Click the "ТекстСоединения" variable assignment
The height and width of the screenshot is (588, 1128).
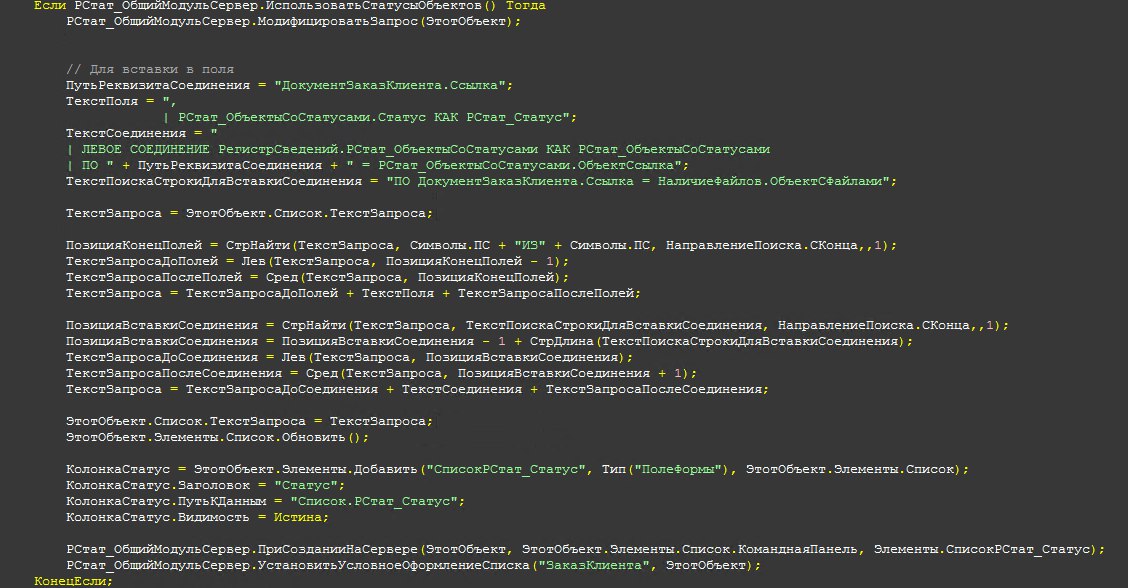pos(126,134)
